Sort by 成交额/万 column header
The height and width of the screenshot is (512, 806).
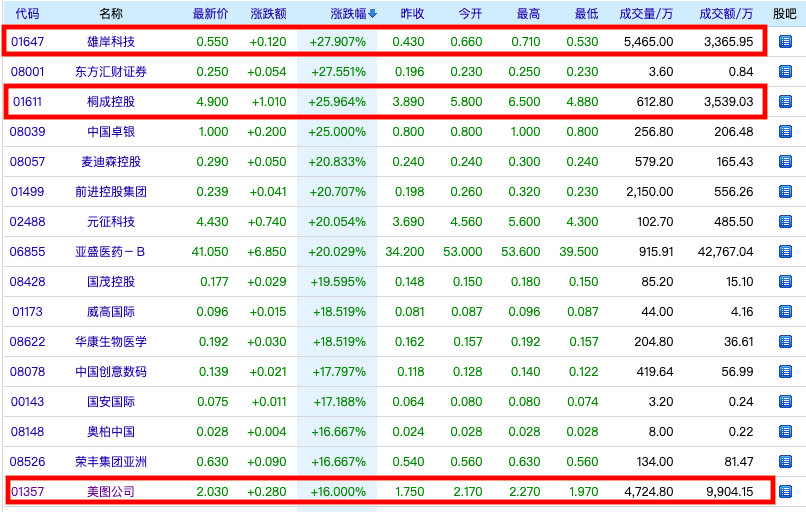(726, 14)
